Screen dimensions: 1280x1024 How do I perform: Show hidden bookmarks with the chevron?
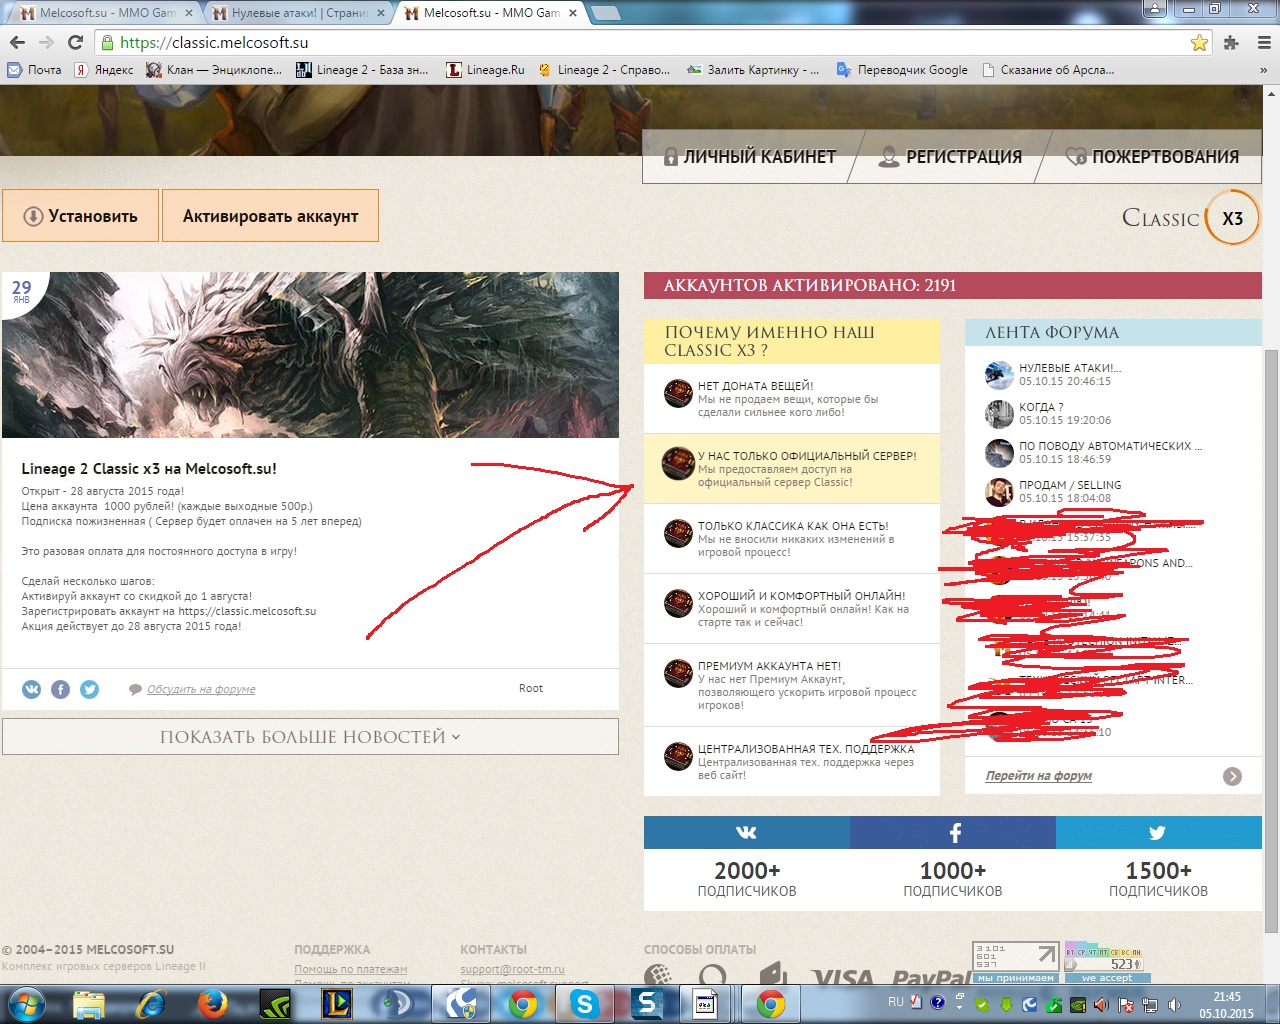point(1263,70)
